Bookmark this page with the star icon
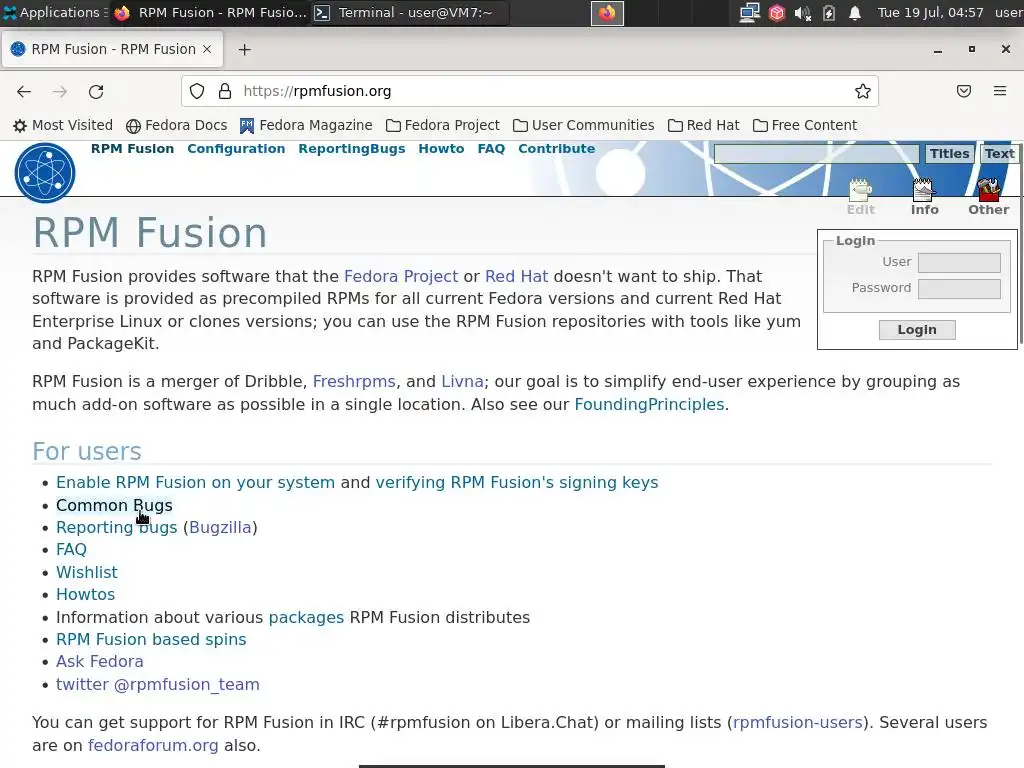Image resolution: width=1024 pixels, height=768 pixels. (x=863, y=91)
